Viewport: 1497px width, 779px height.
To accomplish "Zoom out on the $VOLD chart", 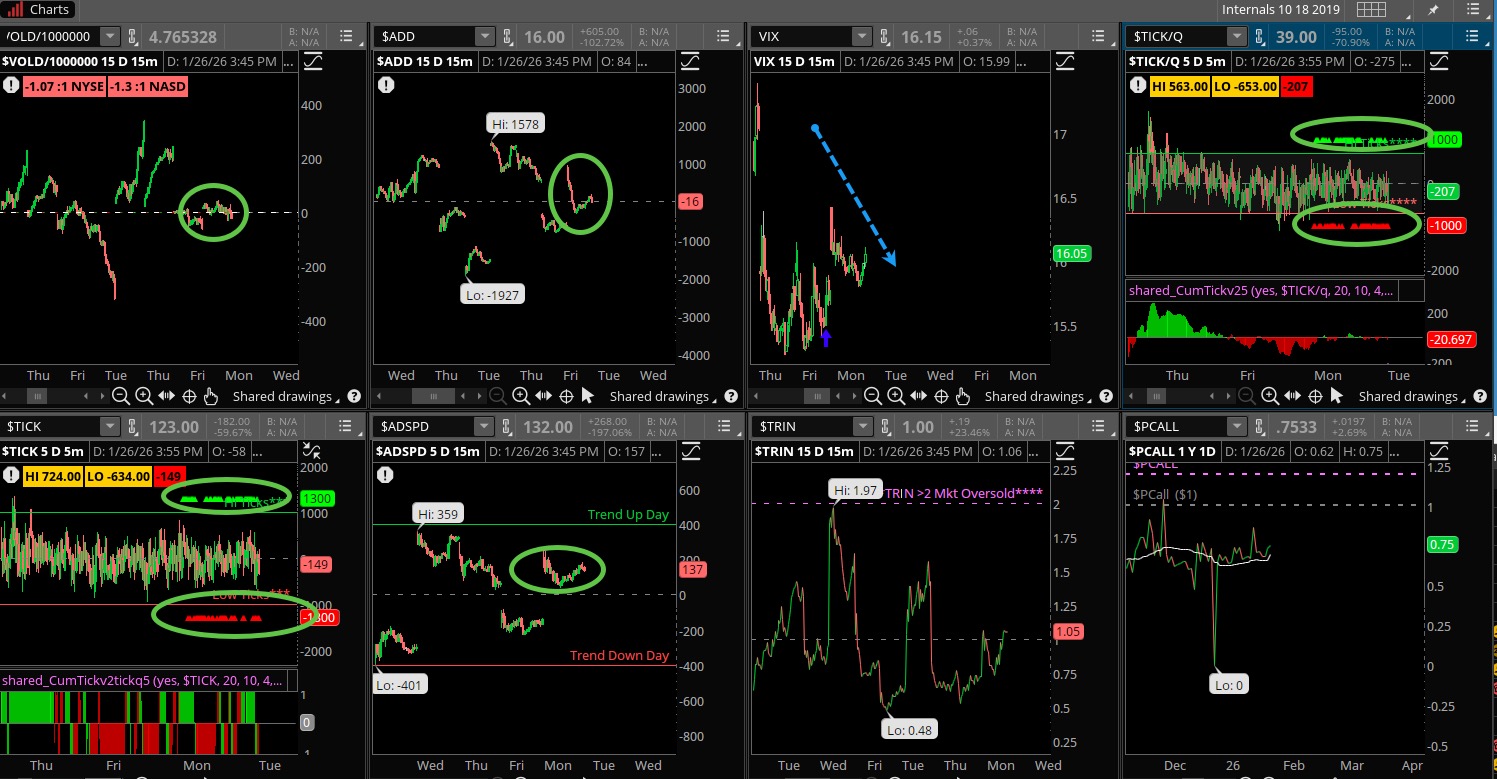I will pyautogui.click(x=119, y=396).
